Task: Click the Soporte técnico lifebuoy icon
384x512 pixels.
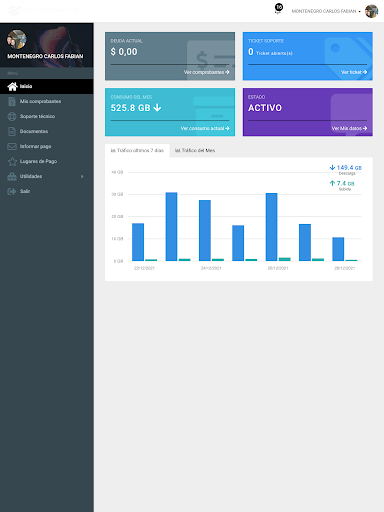Action: pos(12,116)
